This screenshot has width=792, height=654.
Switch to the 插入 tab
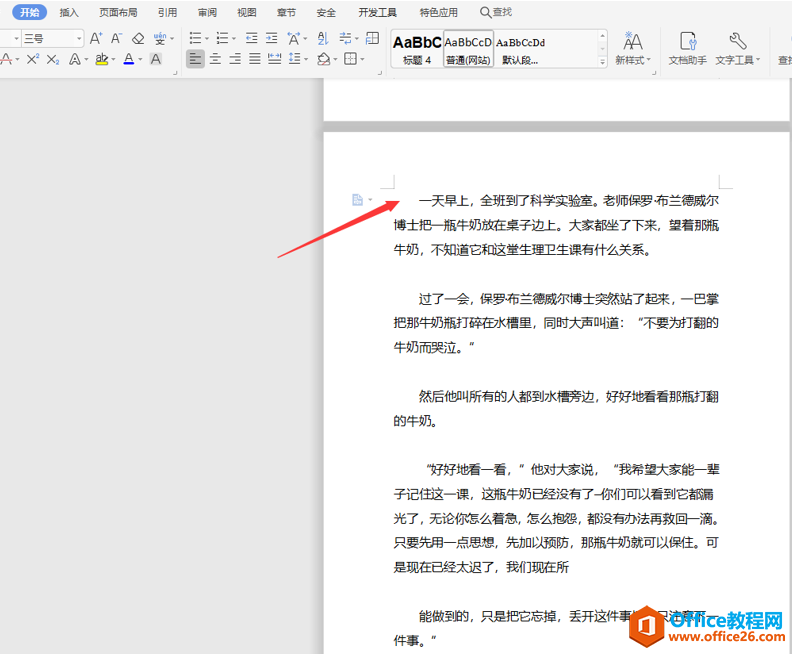[x=69, y=12]
